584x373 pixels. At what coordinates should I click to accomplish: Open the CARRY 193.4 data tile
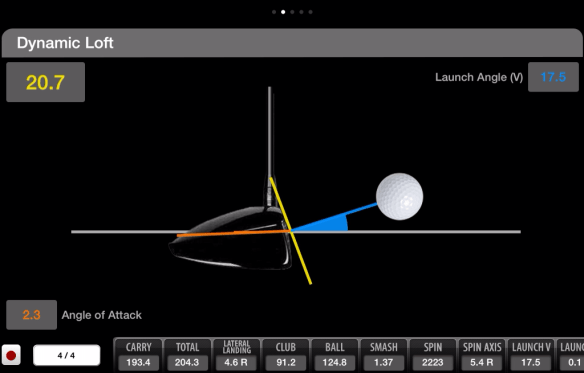pos(138,355)
